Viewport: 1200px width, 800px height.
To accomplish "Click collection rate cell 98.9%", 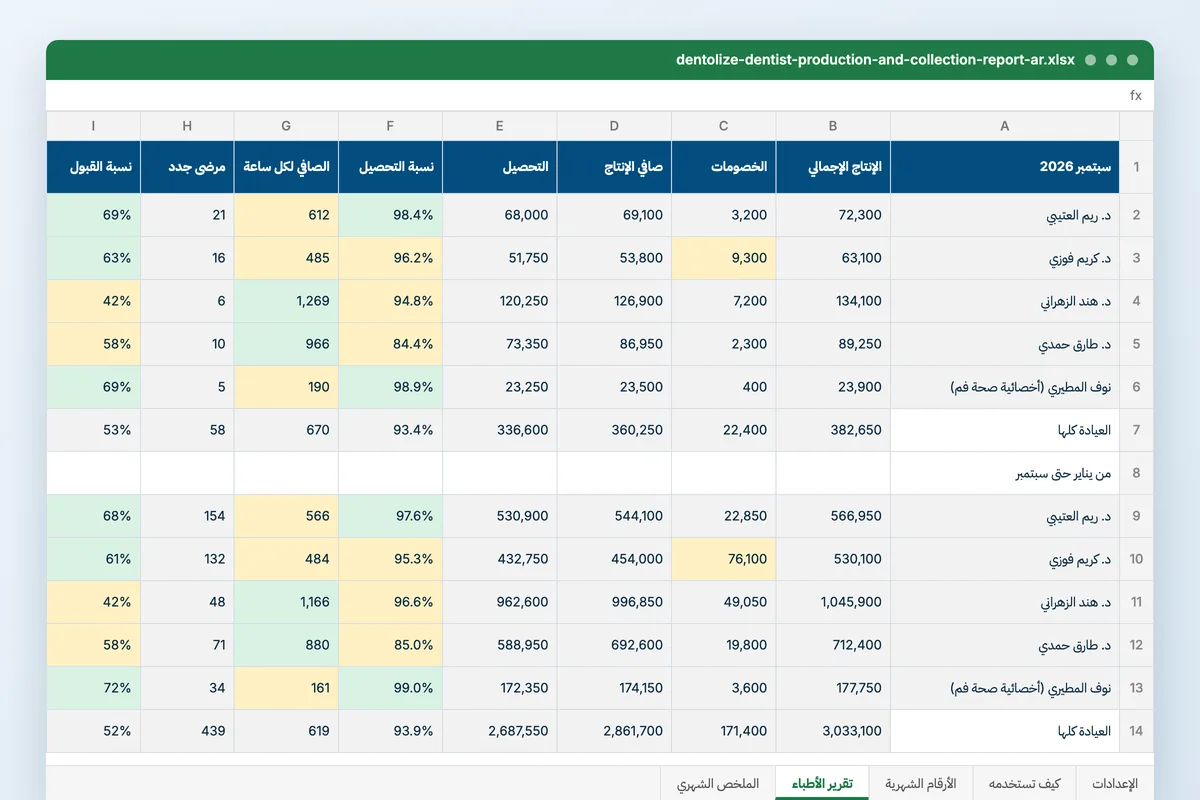I will click(390, 387).
